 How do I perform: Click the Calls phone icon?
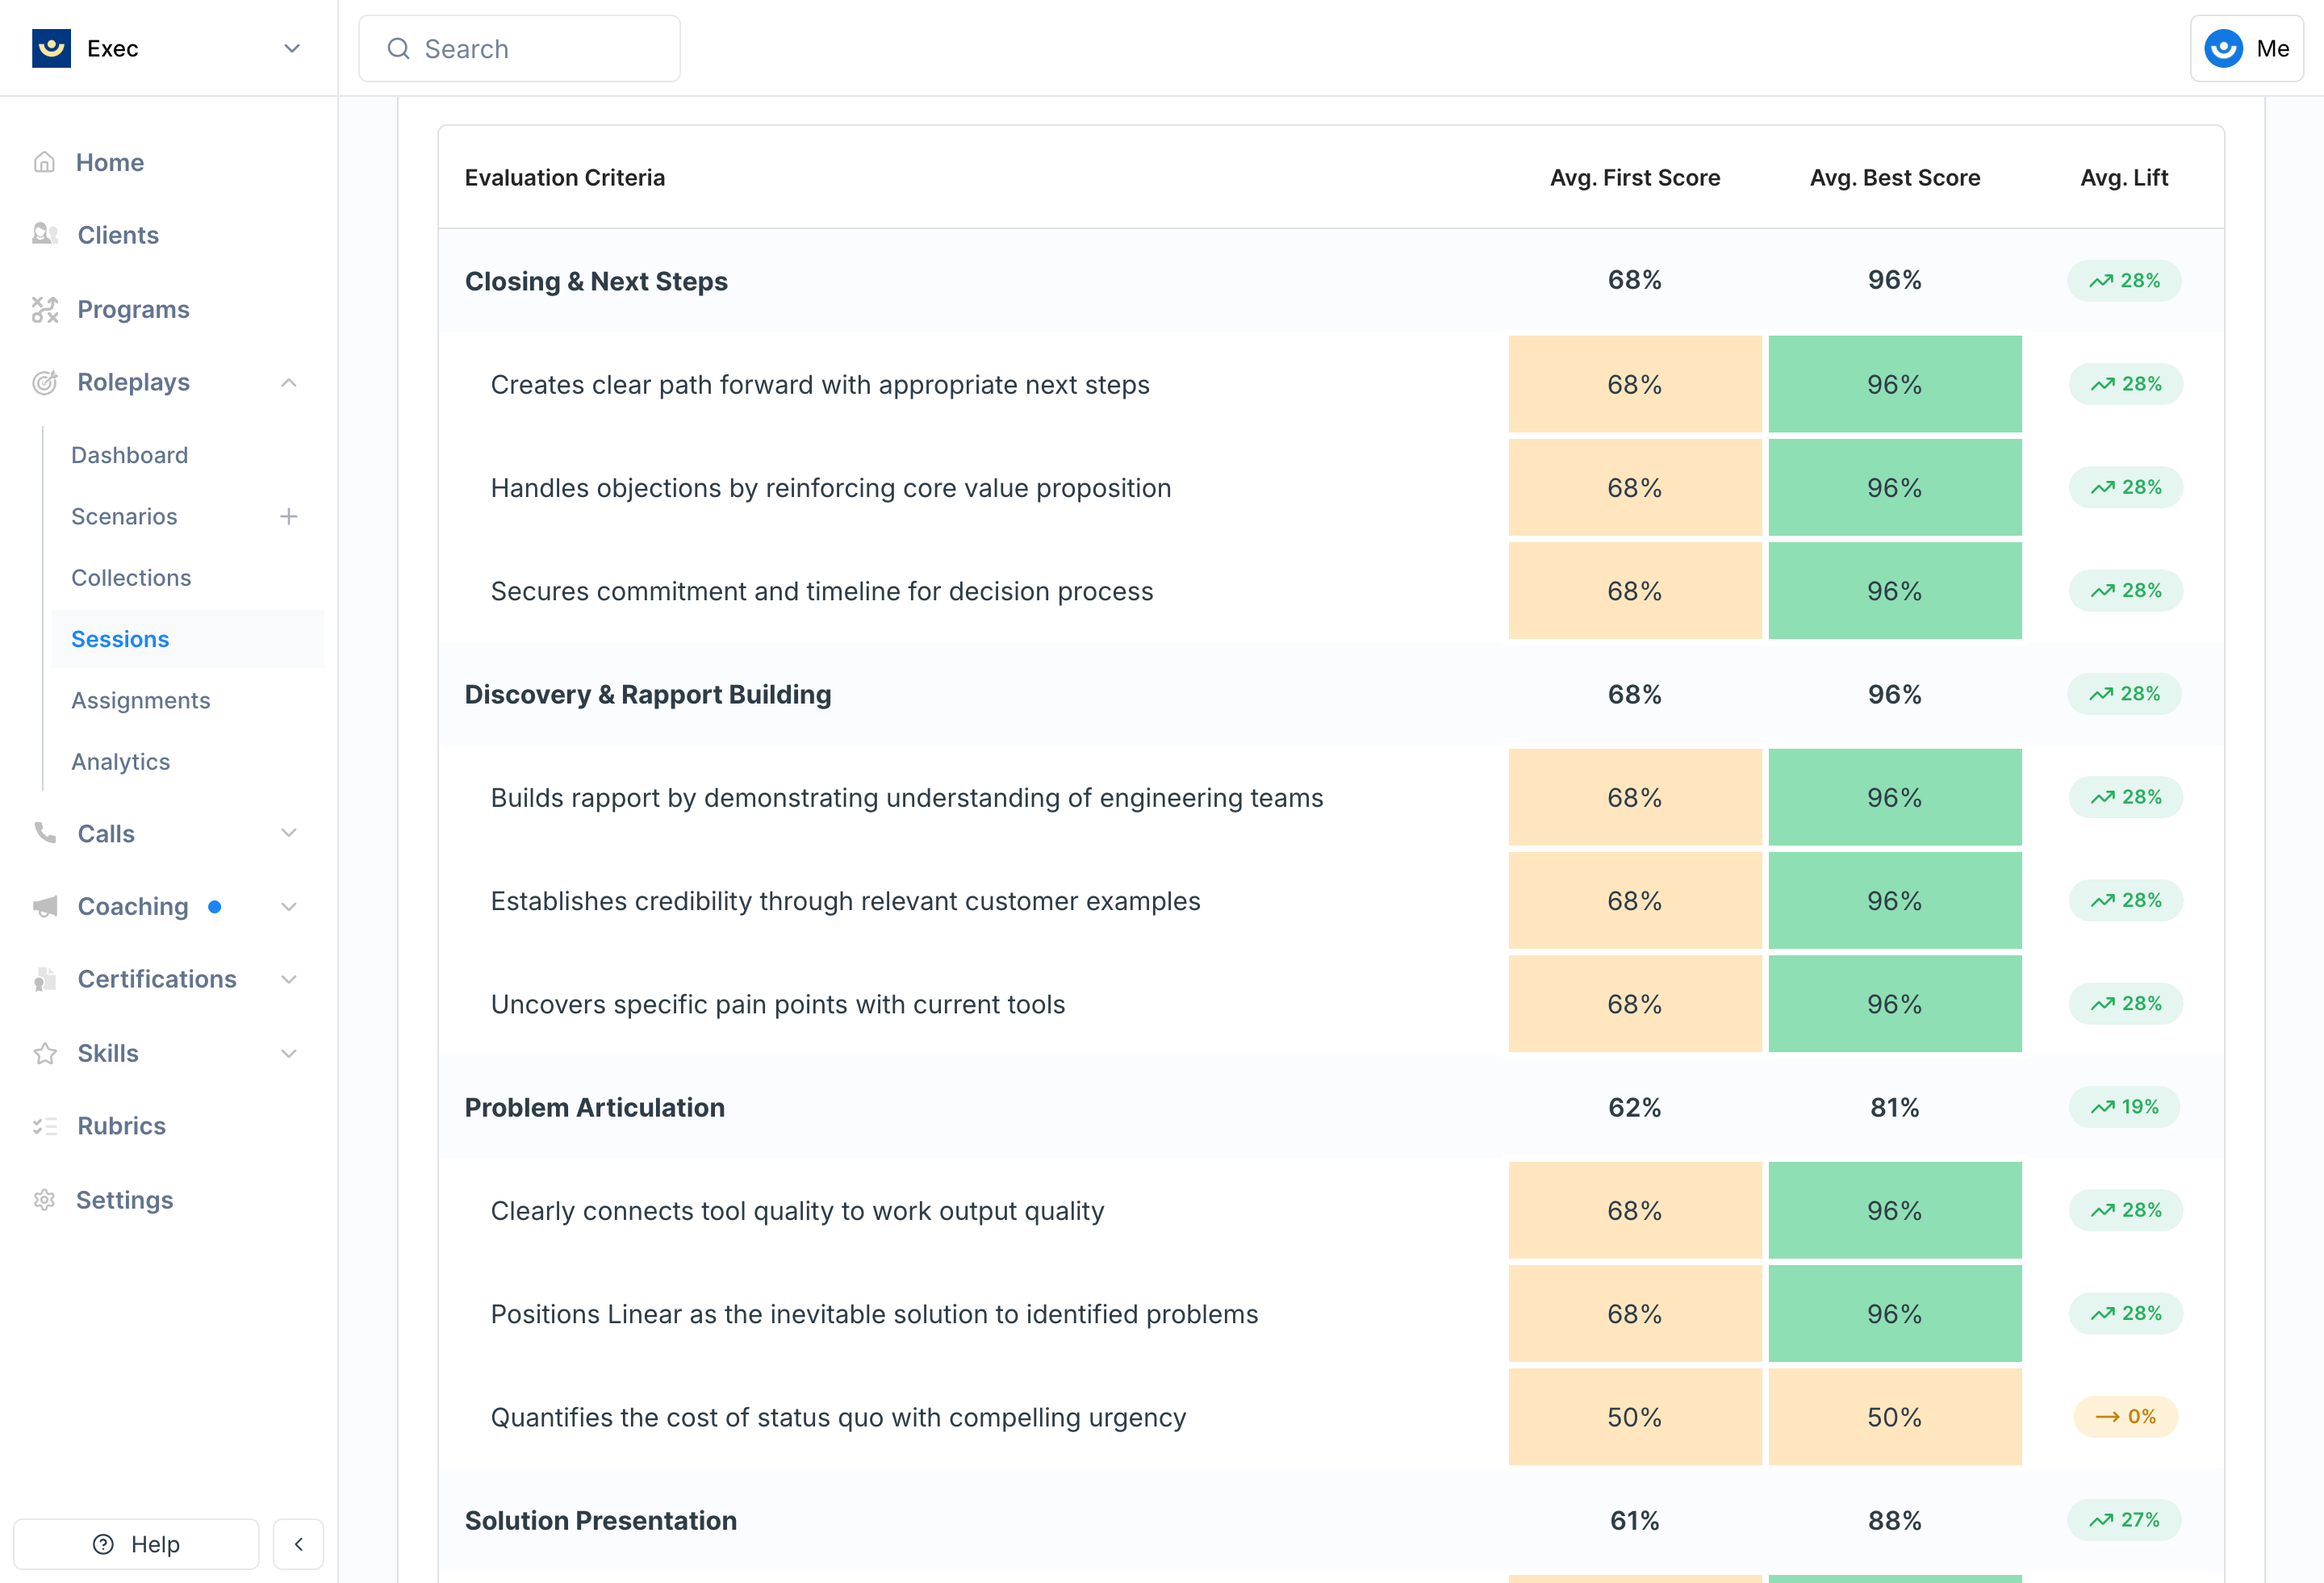pos(45,833)
